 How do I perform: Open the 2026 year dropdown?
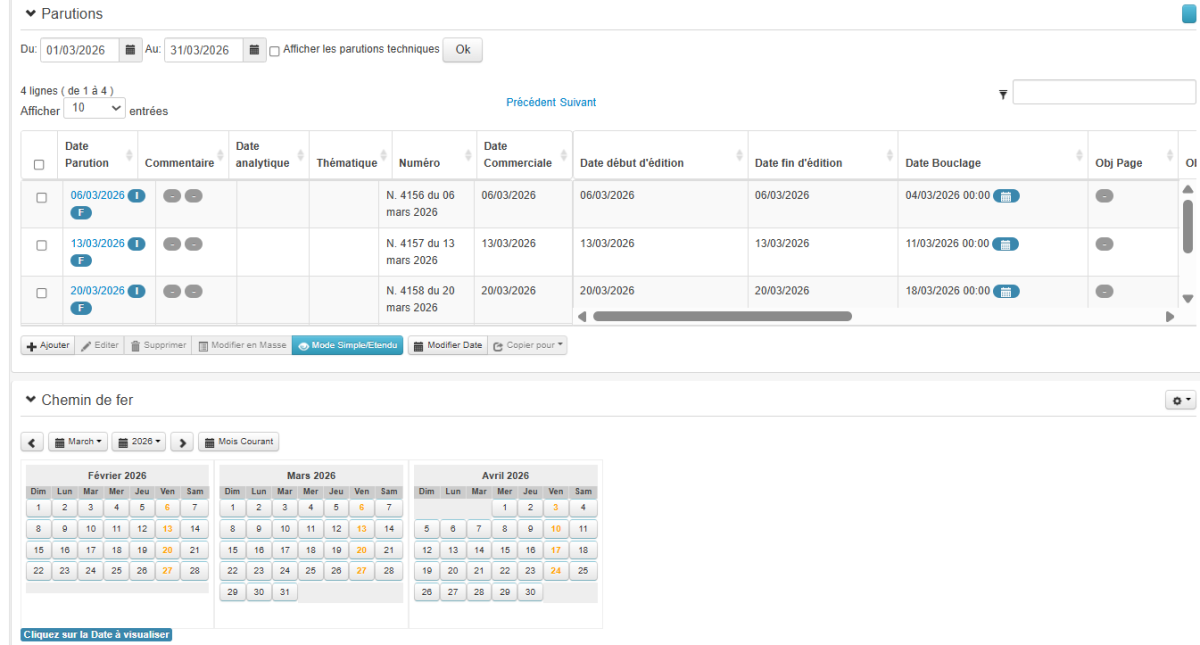[139, 441]
